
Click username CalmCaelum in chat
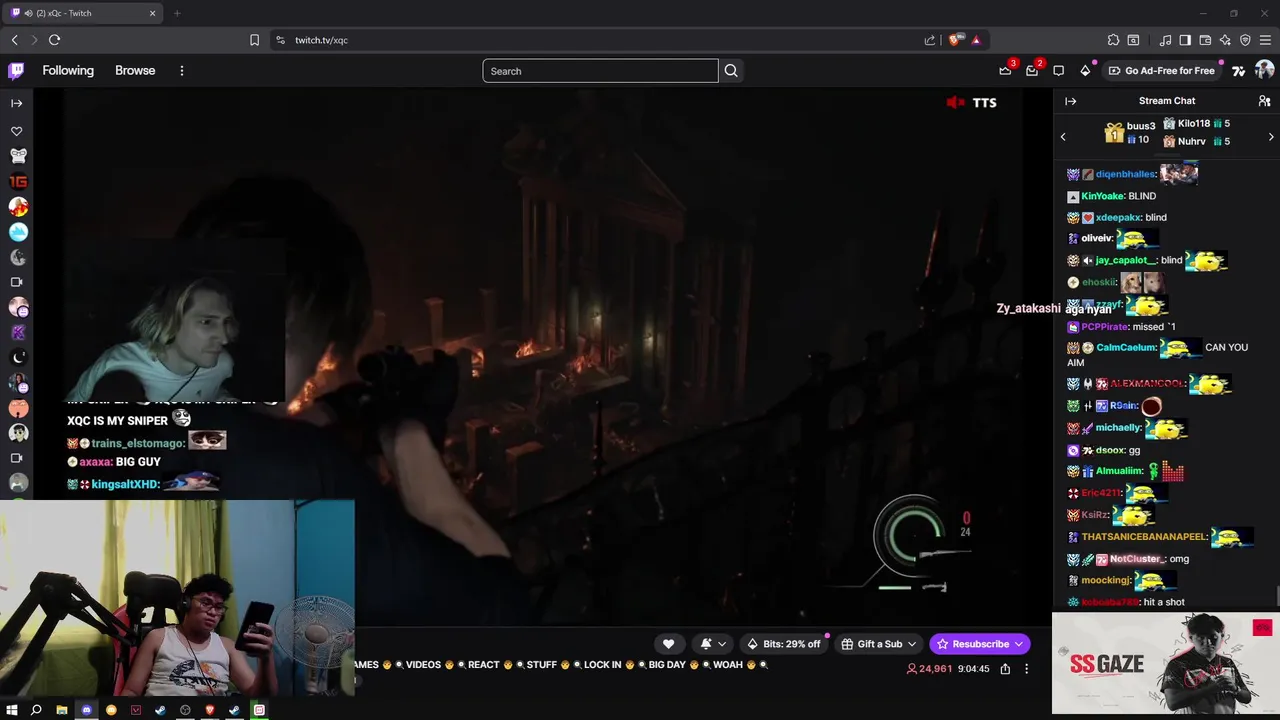tap(1126, 348)
